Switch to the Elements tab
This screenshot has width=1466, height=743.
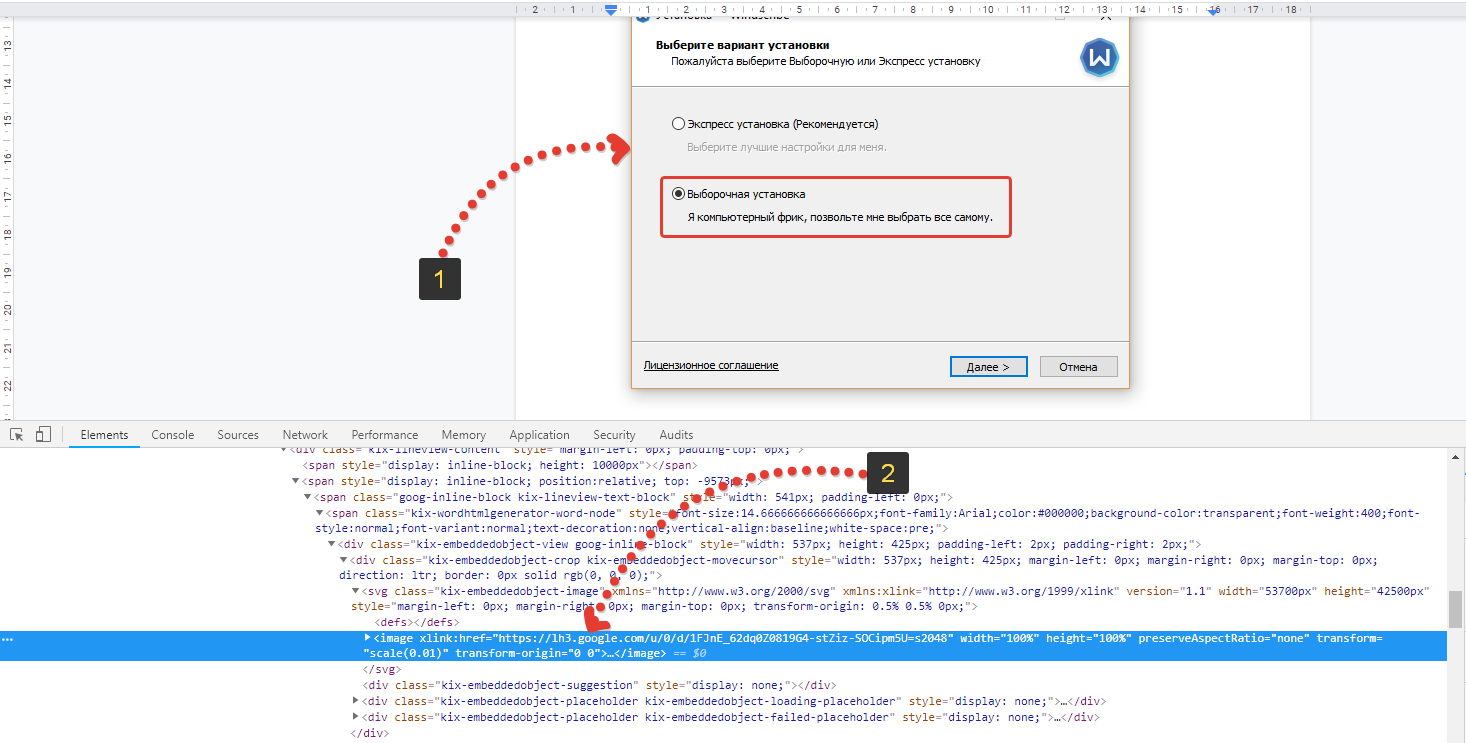(x=105, y=435)
